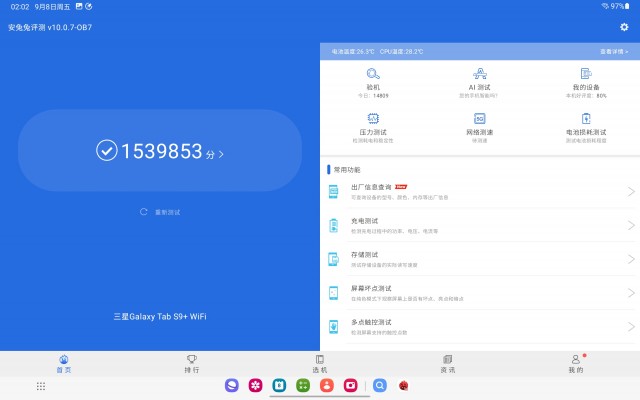Click the 屏幕坏点测试 dead pixel row icon
This screenshot has width=640, height=400.
[333, 293]
